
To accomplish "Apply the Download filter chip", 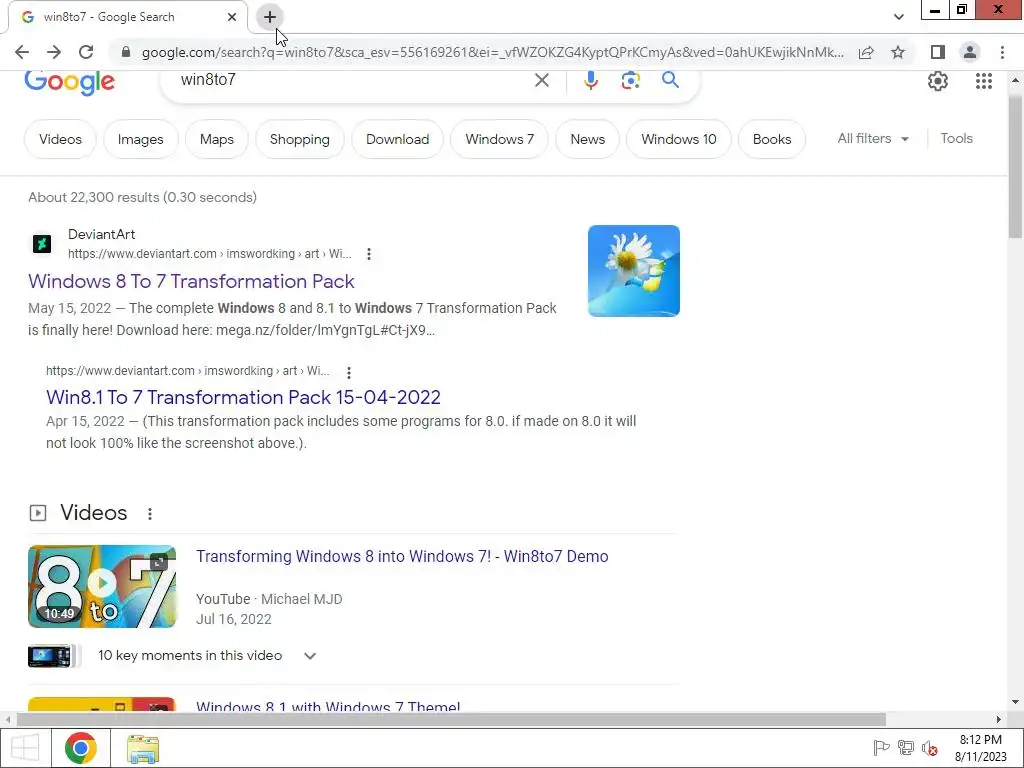I will [x=397, y=139].
